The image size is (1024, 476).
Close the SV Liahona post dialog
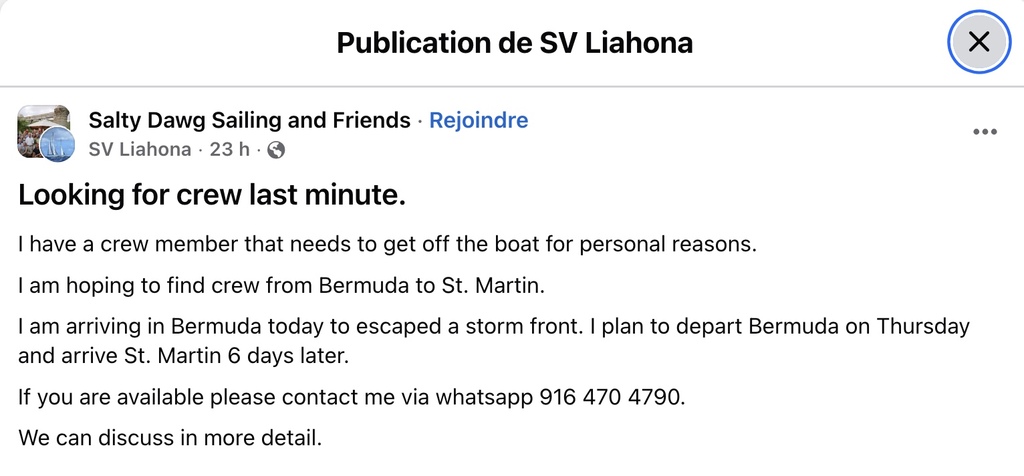click(978, 42)
